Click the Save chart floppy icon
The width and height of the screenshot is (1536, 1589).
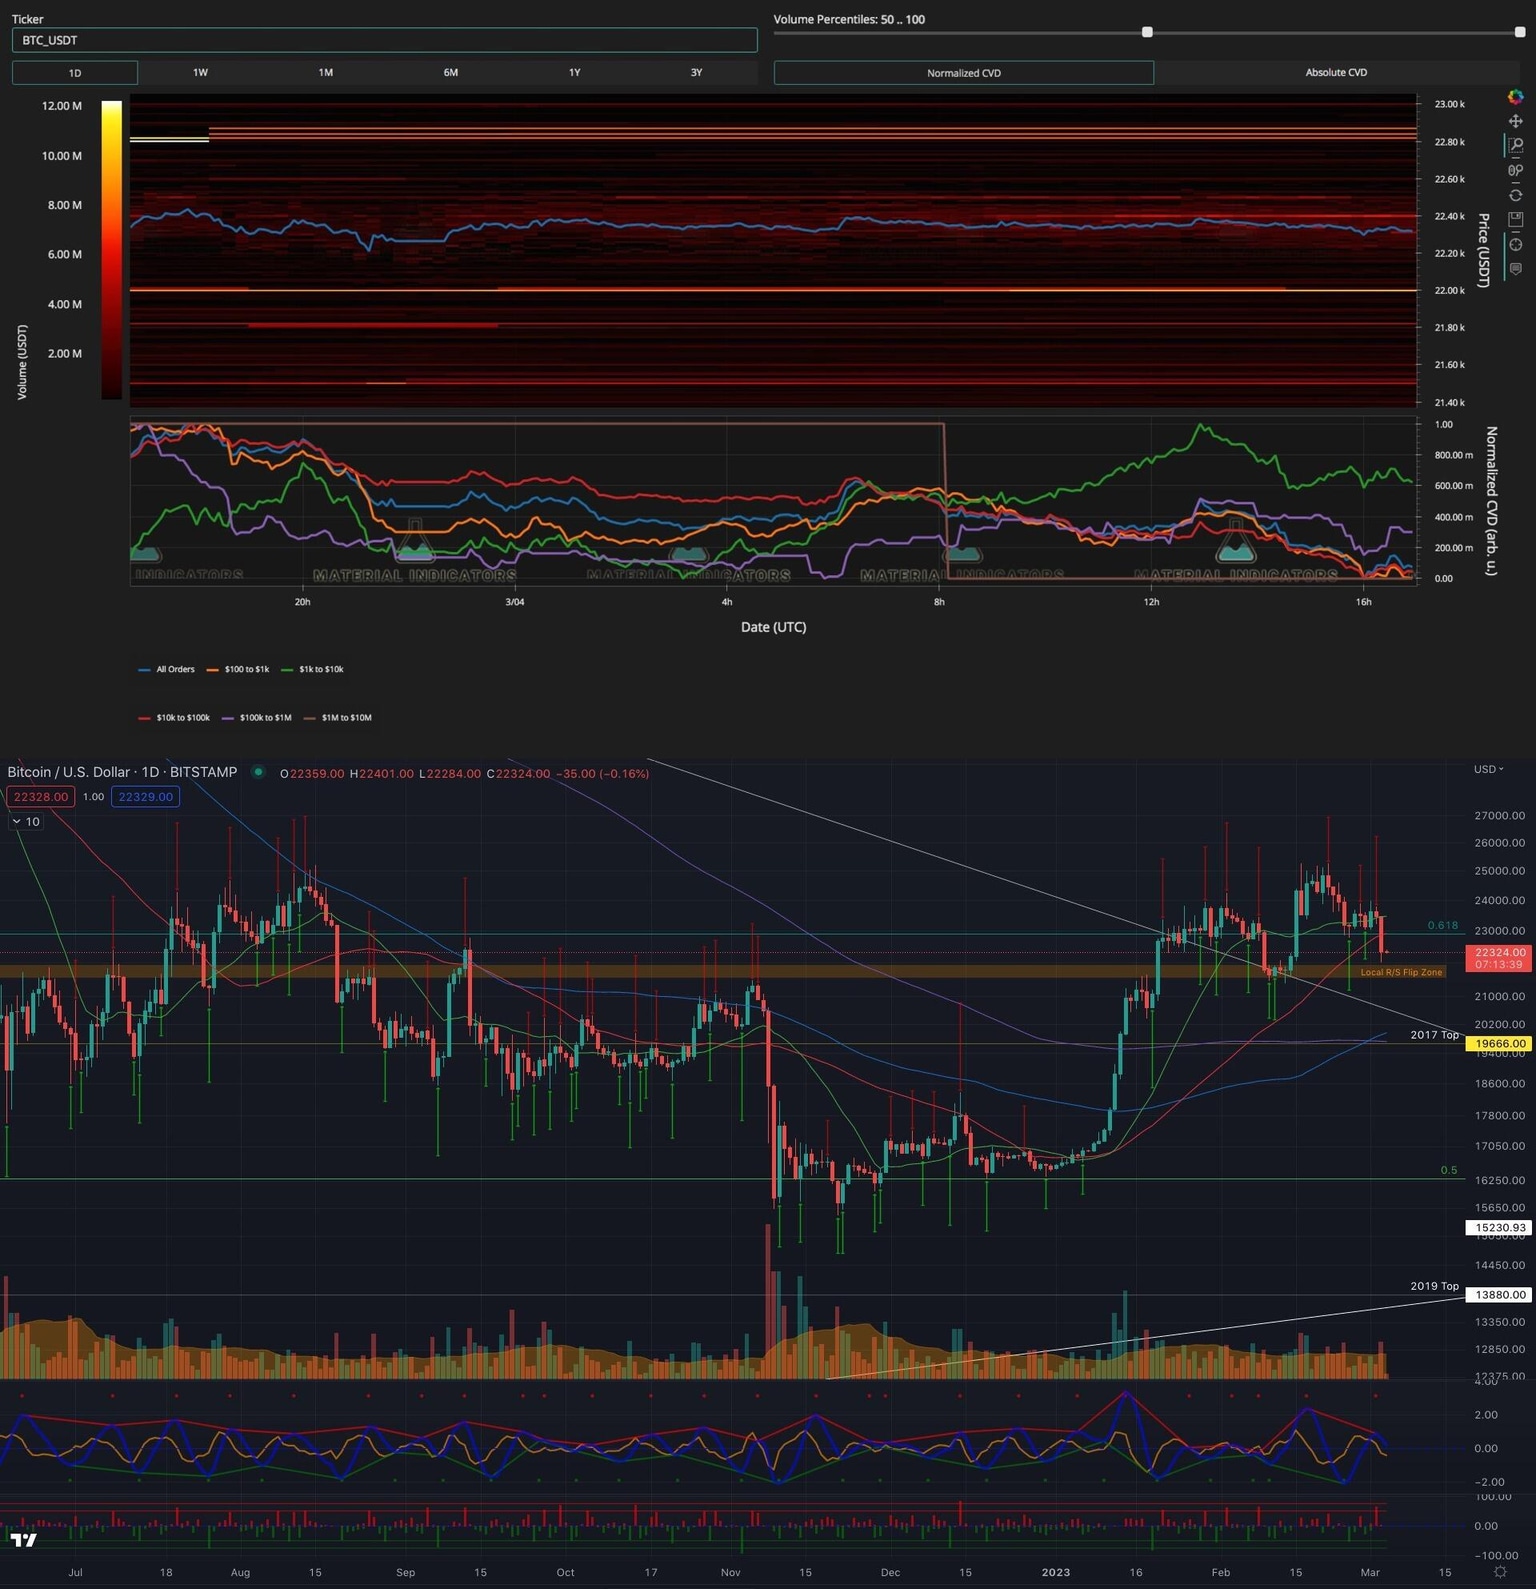[1515, 219]
